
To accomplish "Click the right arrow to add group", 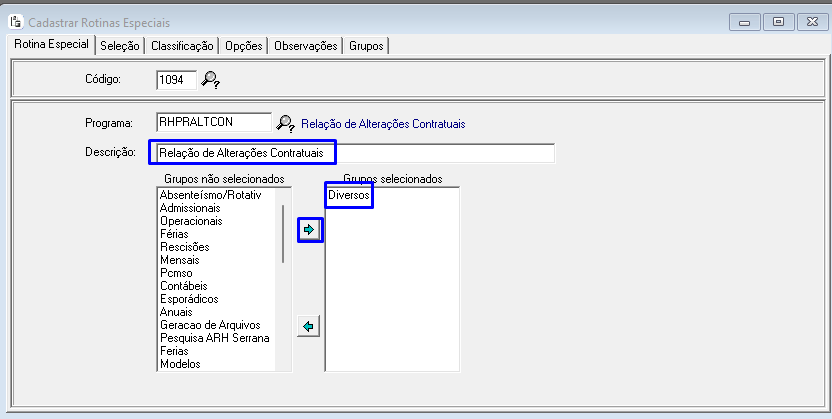I will (x=310, y=230).
